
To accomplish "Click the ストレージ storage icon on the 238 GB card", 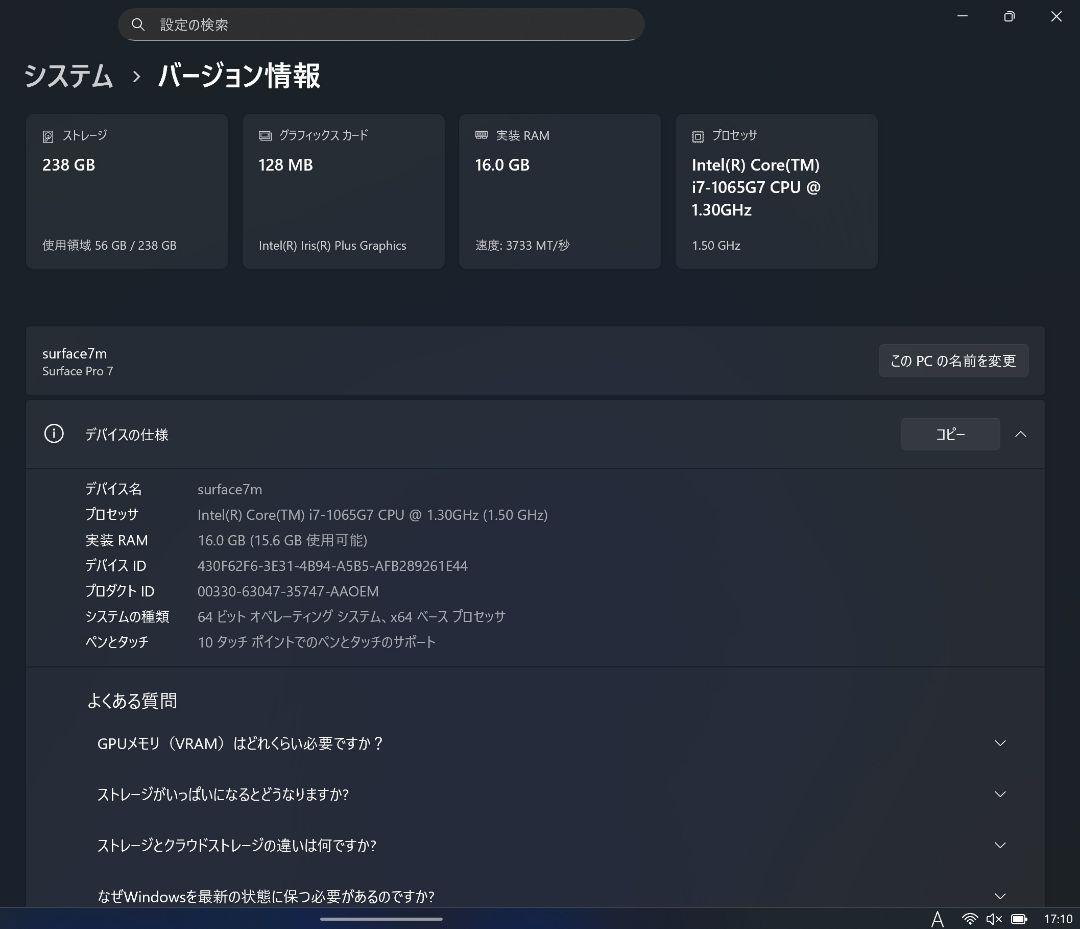I will [x=49, y=135].
